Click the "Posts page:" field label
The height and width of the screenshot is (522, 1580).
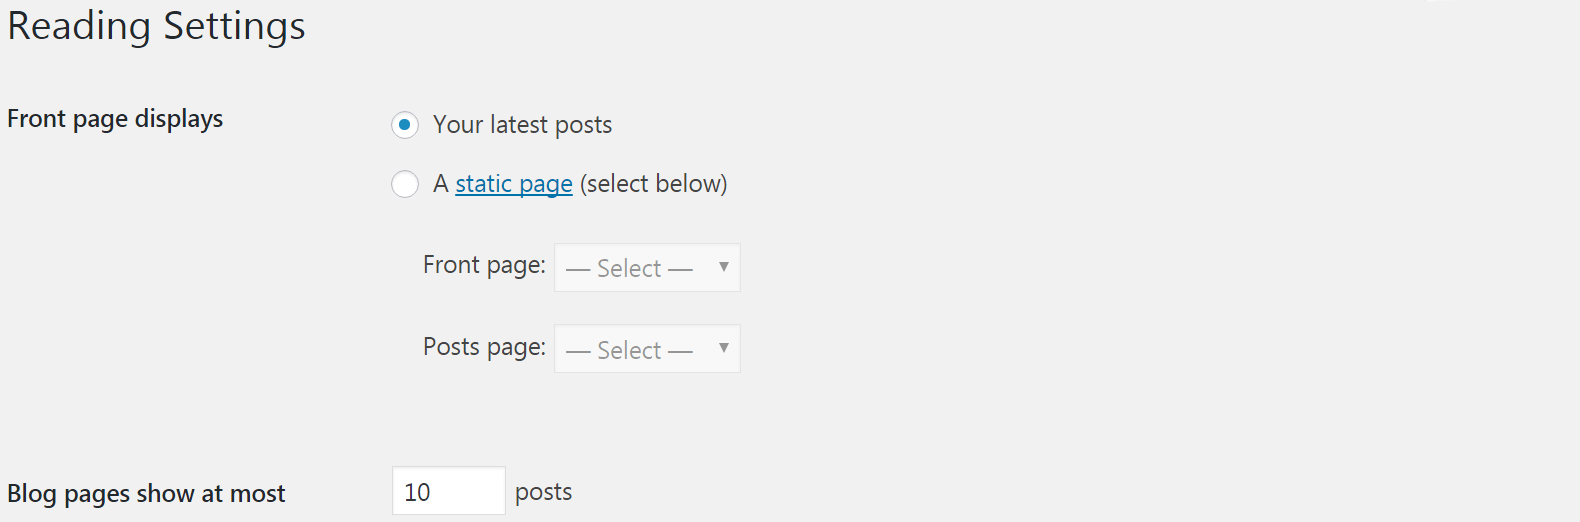pos(484,347)
